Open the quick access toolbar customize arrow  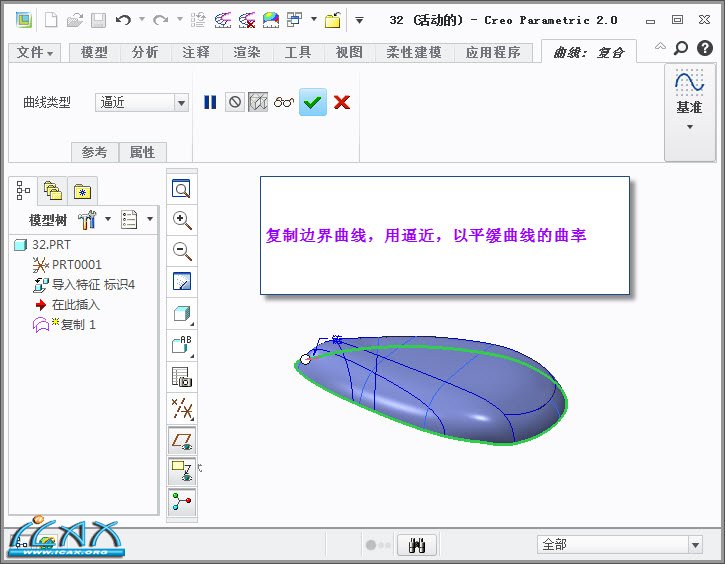tap(359, 20)
